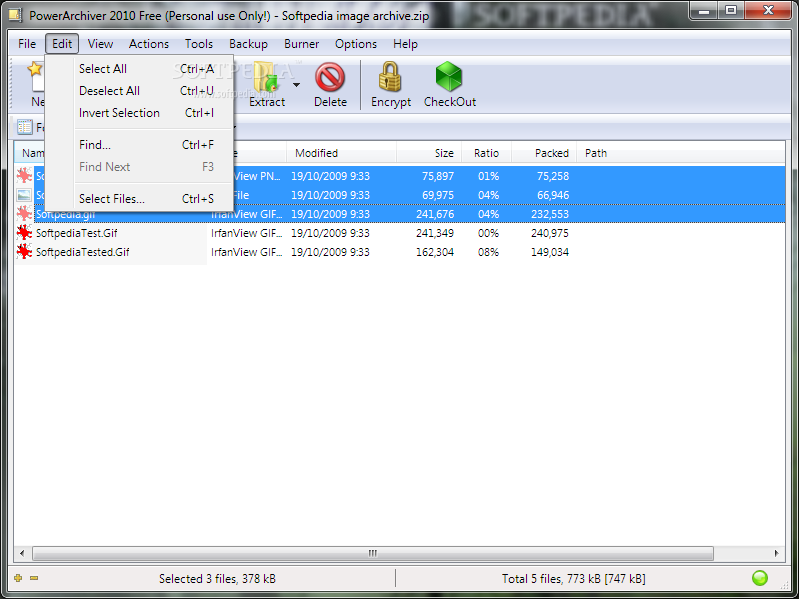Choose Deselect All menu entry
Viewport: 799px width, 599px height.
[x=139, y=91]
